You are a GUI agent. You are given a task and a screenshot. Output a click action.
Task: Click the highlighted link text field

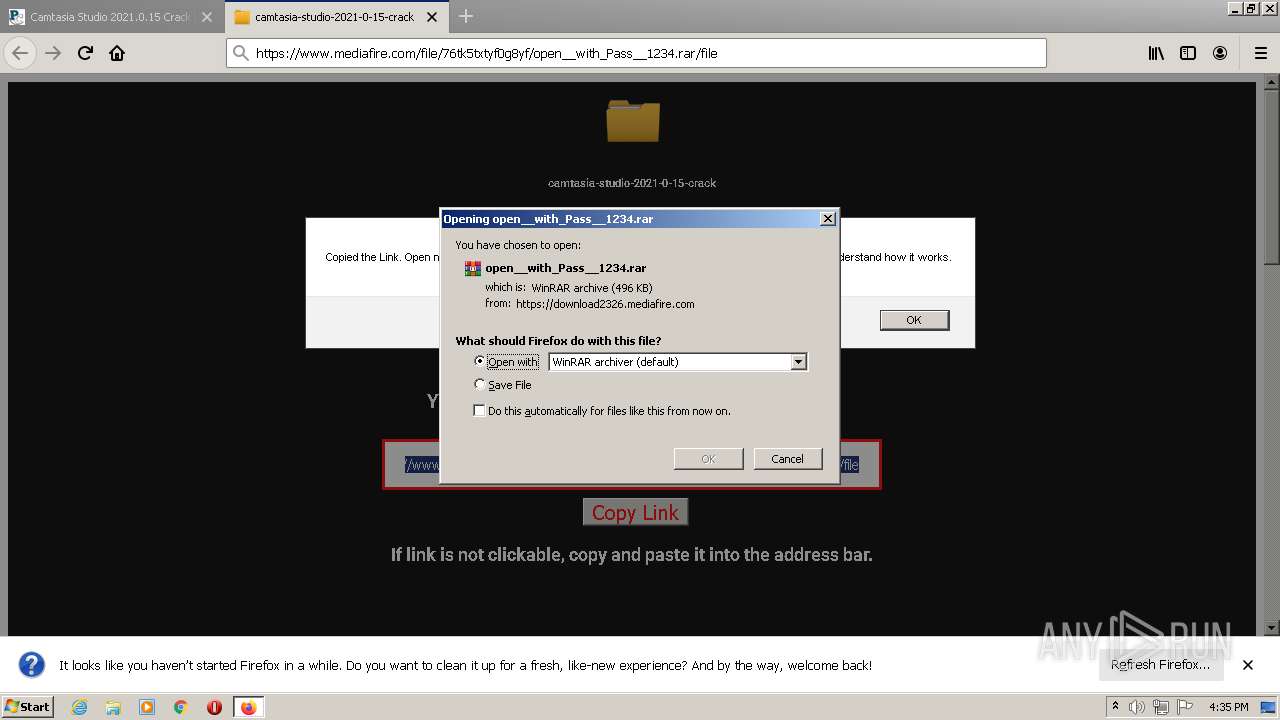631,464
